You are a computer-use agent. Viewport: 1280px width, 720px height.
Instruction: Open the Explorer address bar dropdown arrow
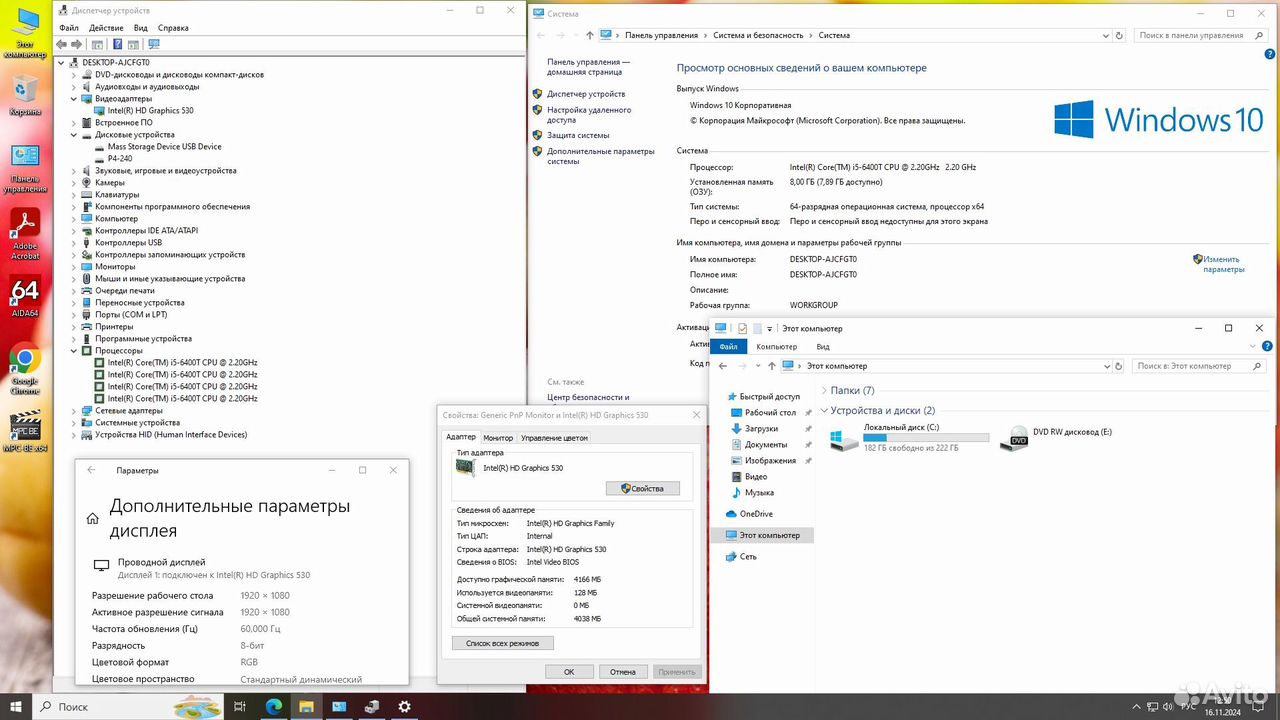coord(1107,366)
